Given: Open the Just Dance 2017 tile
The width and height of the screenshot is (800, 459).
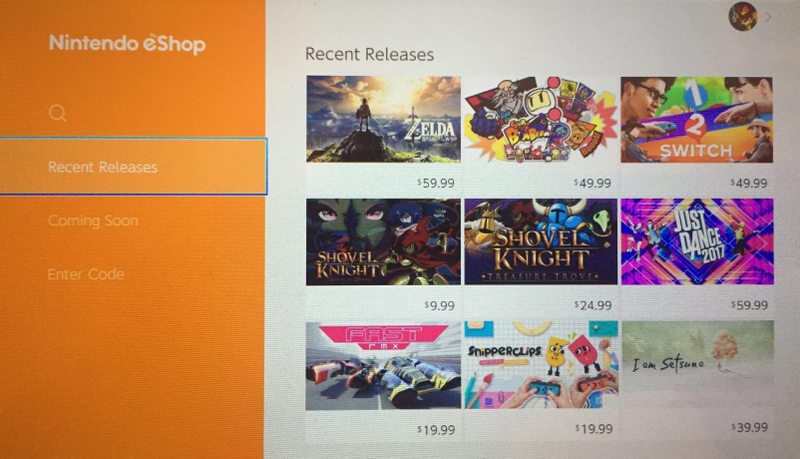Looking at the screenshot, I should point(697,241).
